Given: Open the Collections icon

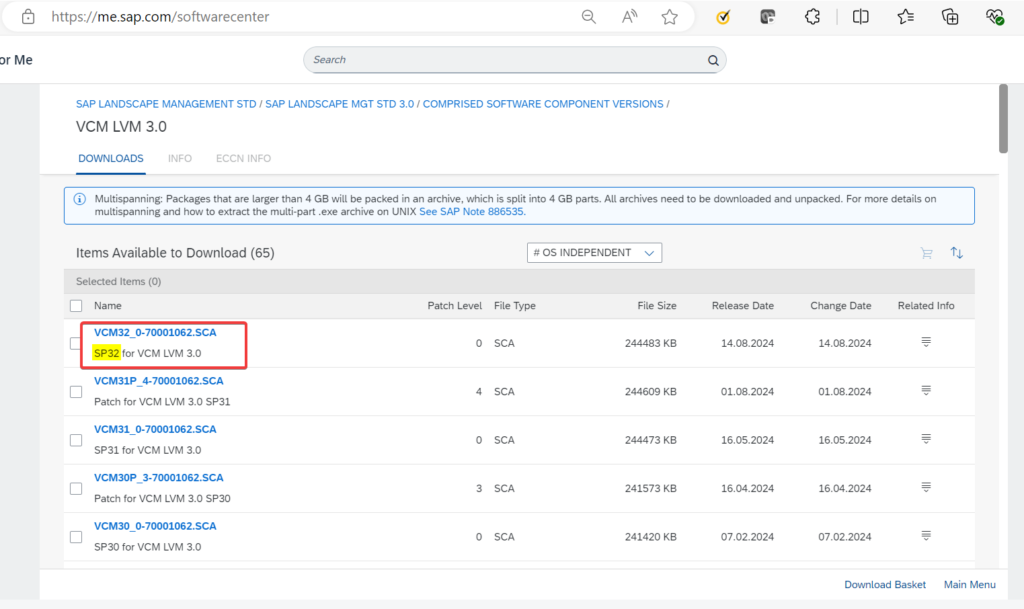Looking at the screenshot, I should (950, 17).
